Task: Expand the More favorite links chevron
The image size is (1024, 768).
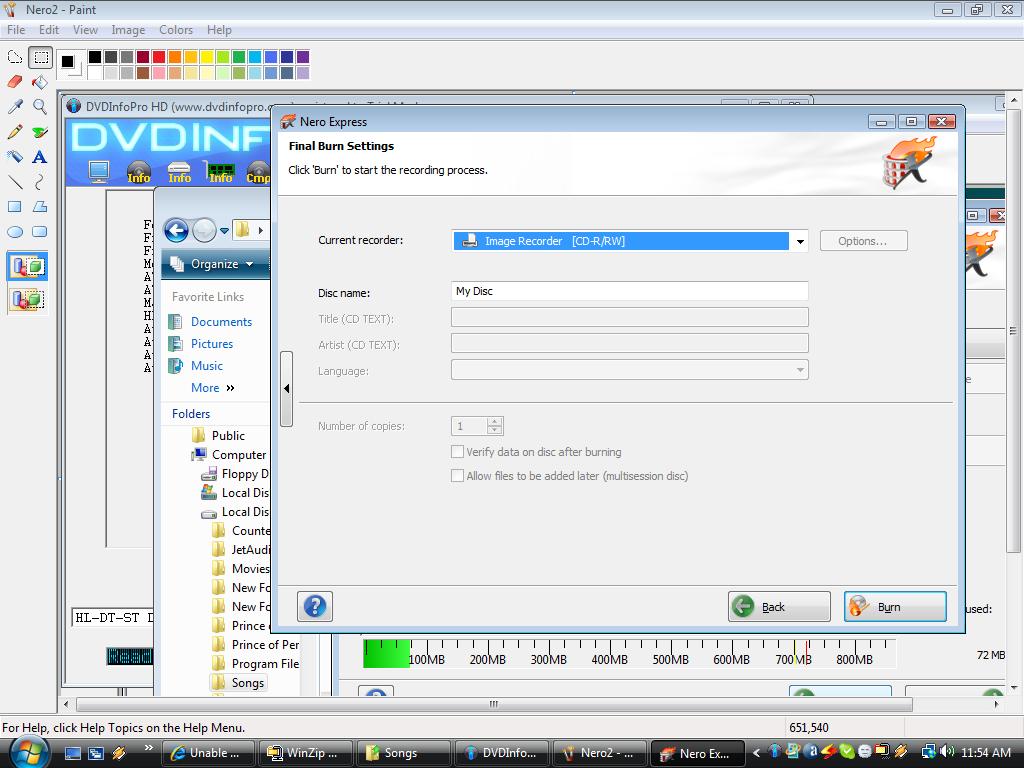Action: [x=230, y=388]
